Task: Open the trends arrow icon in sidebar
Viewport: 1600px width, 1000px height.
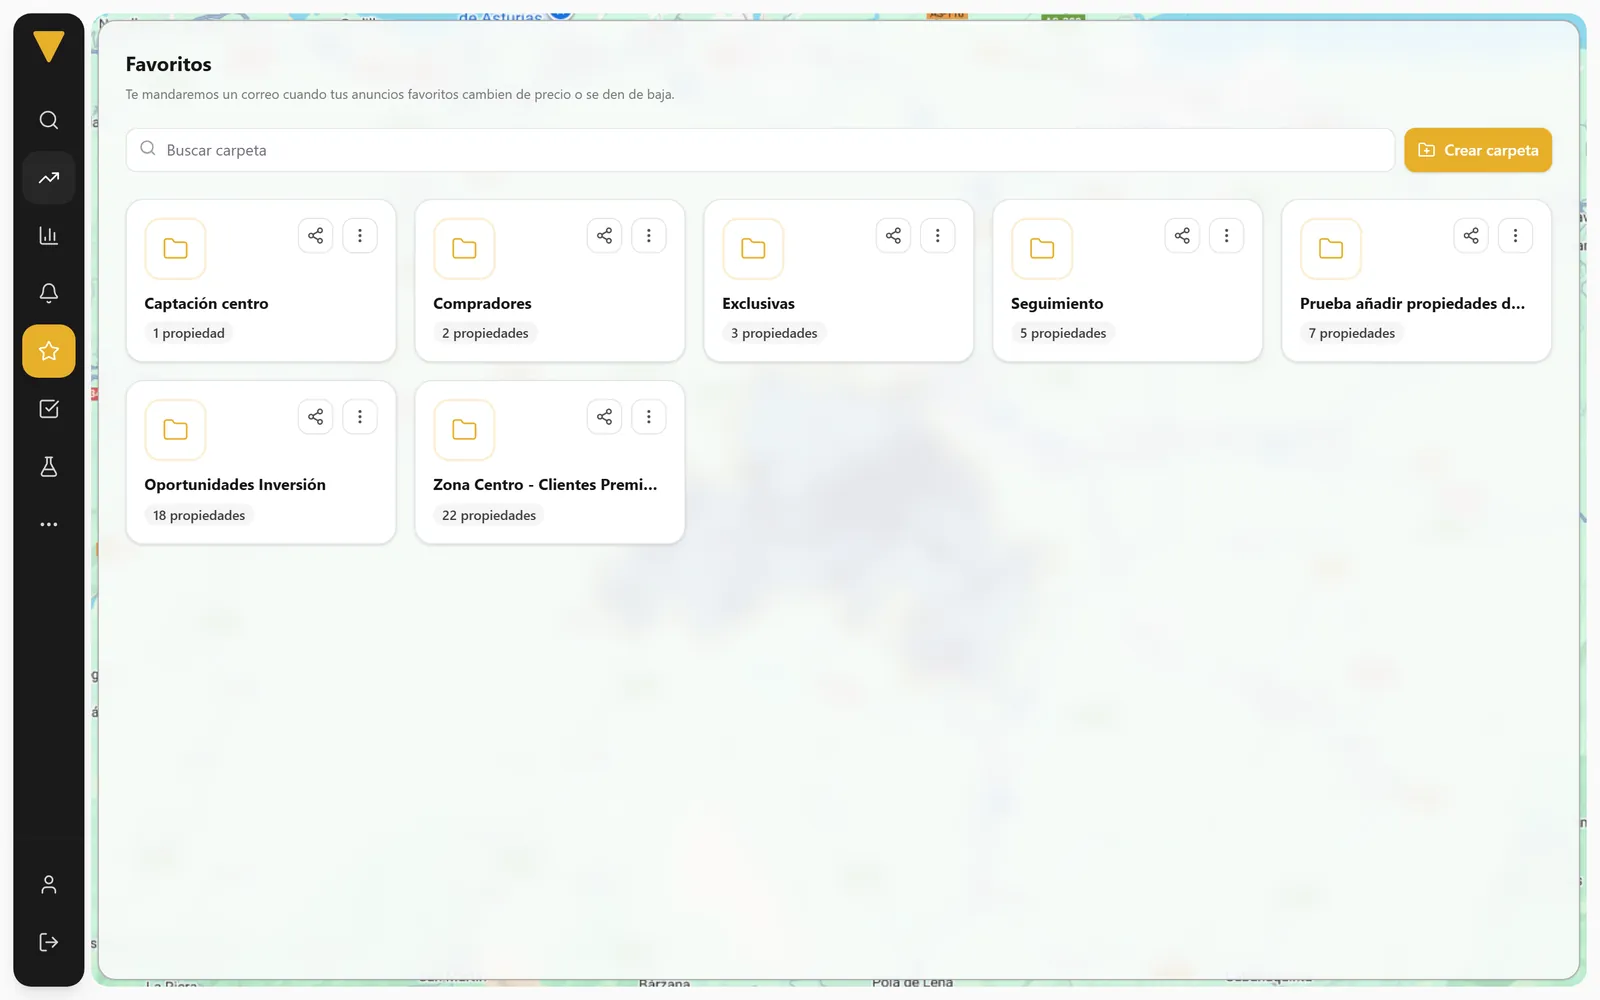Action: point(48,178)
